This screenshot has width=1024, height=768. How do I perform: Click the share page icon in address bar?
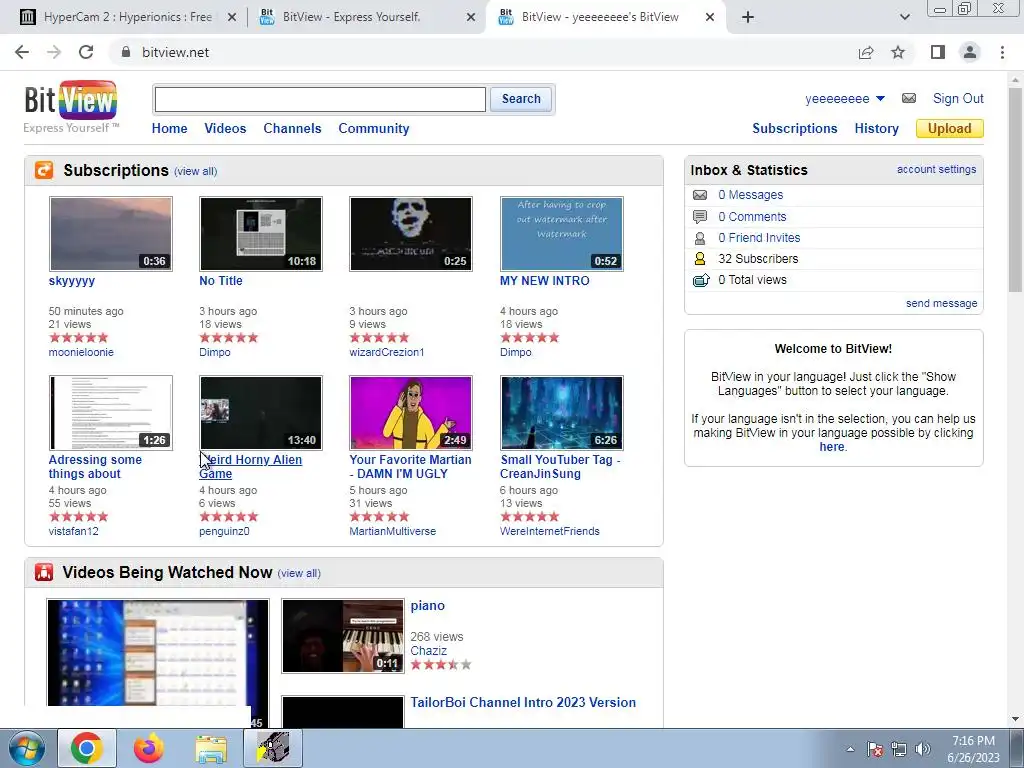coord(866,52)
